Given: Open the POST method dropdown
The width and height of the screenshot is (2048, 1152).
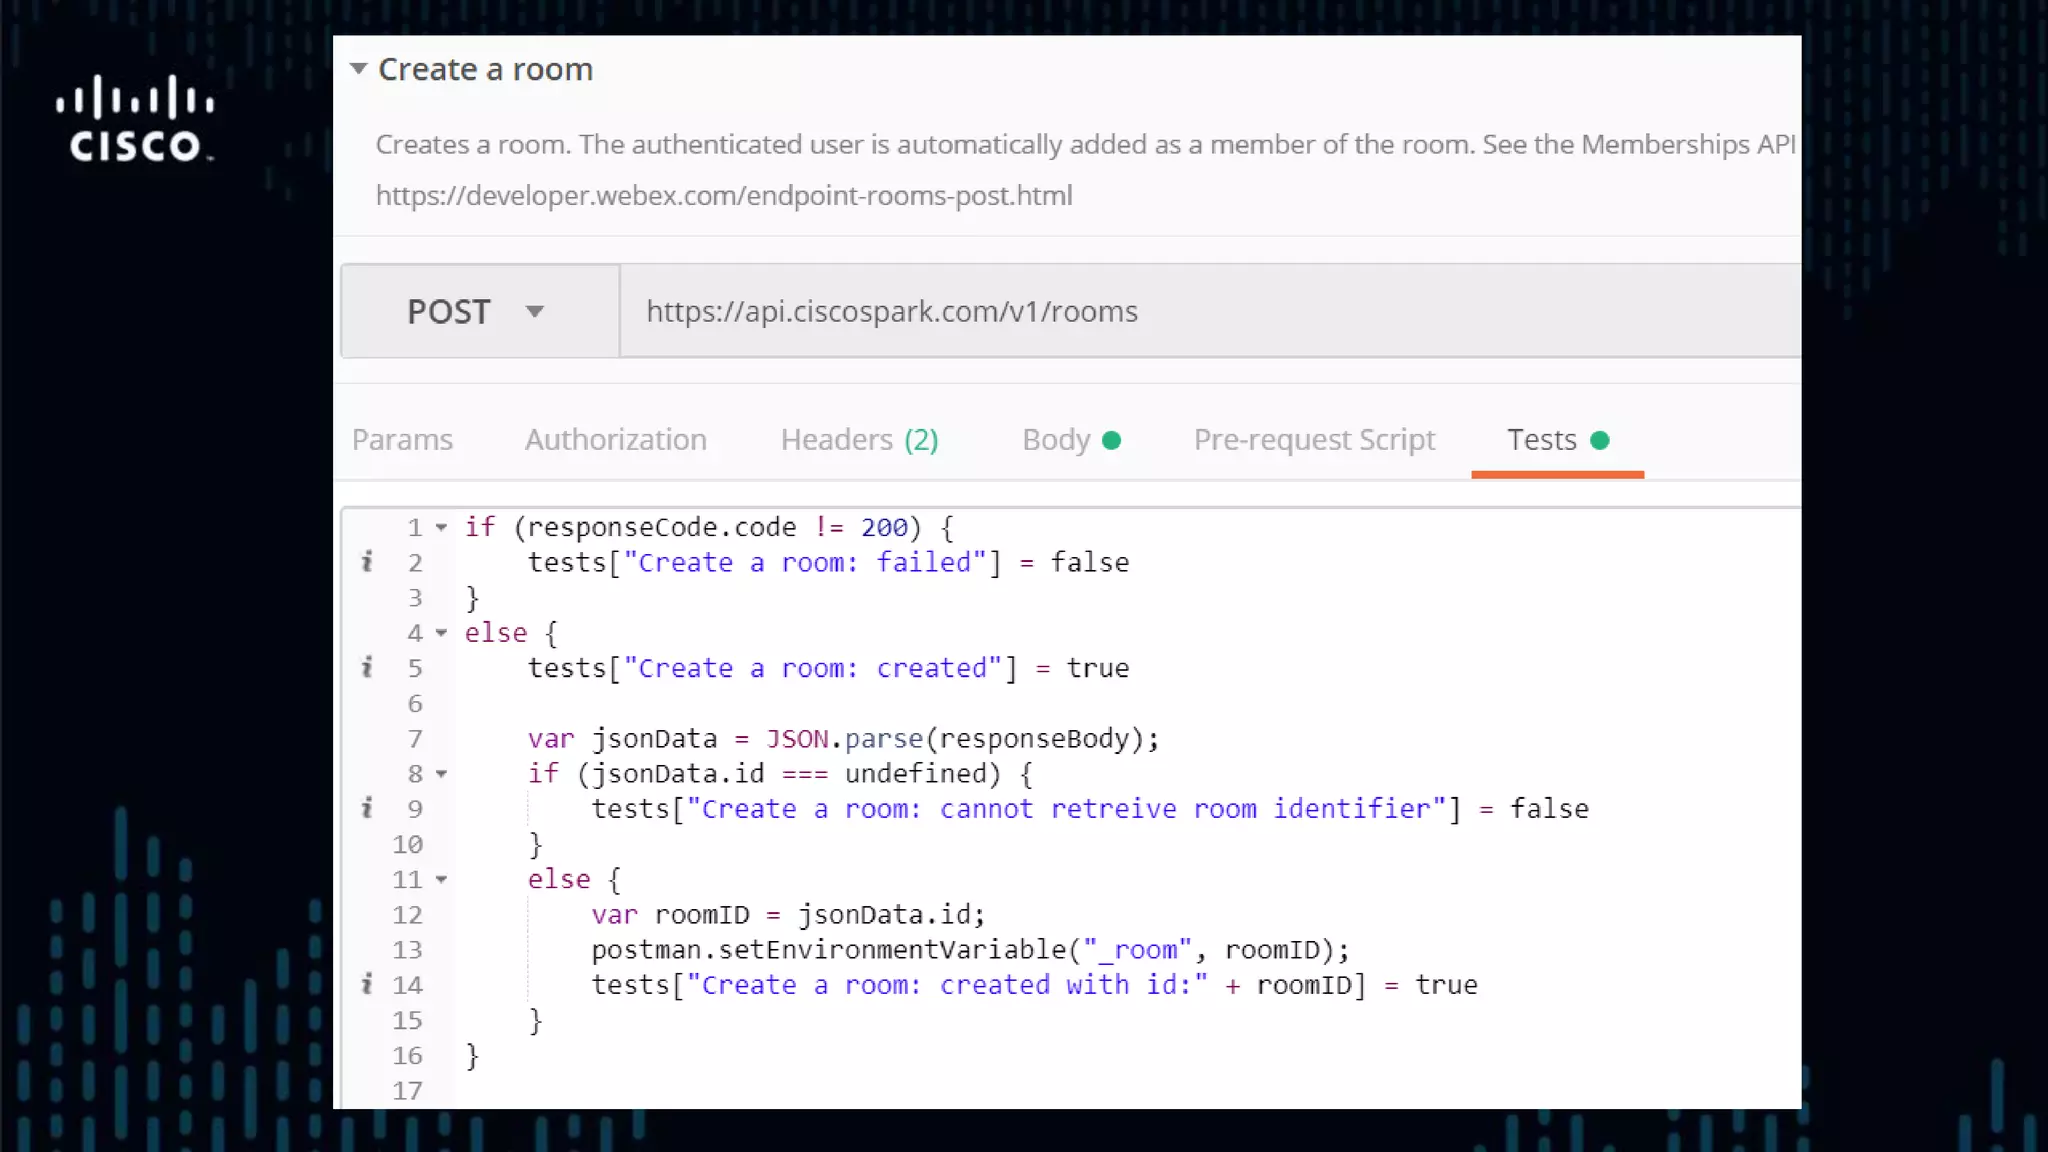Looking at the screenshot, I should pyautogui.click(x=535, y=312).
